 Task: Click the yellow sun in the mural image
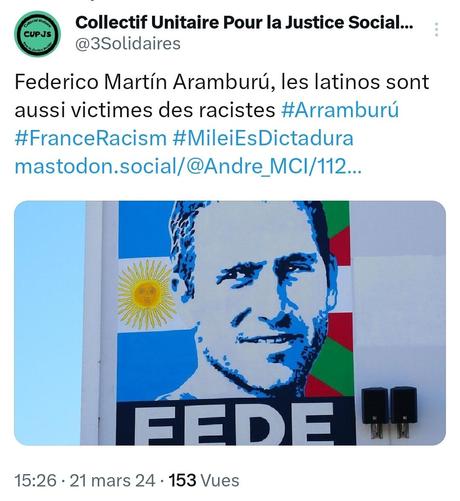click(x=147, y=294)
